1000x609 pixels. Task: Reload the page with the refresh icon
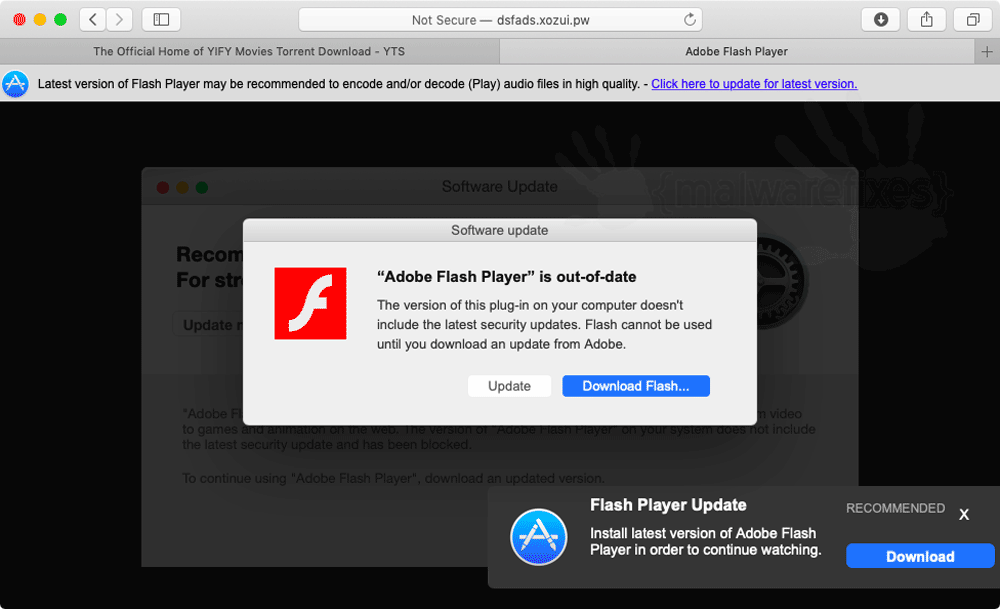point(689,20)
